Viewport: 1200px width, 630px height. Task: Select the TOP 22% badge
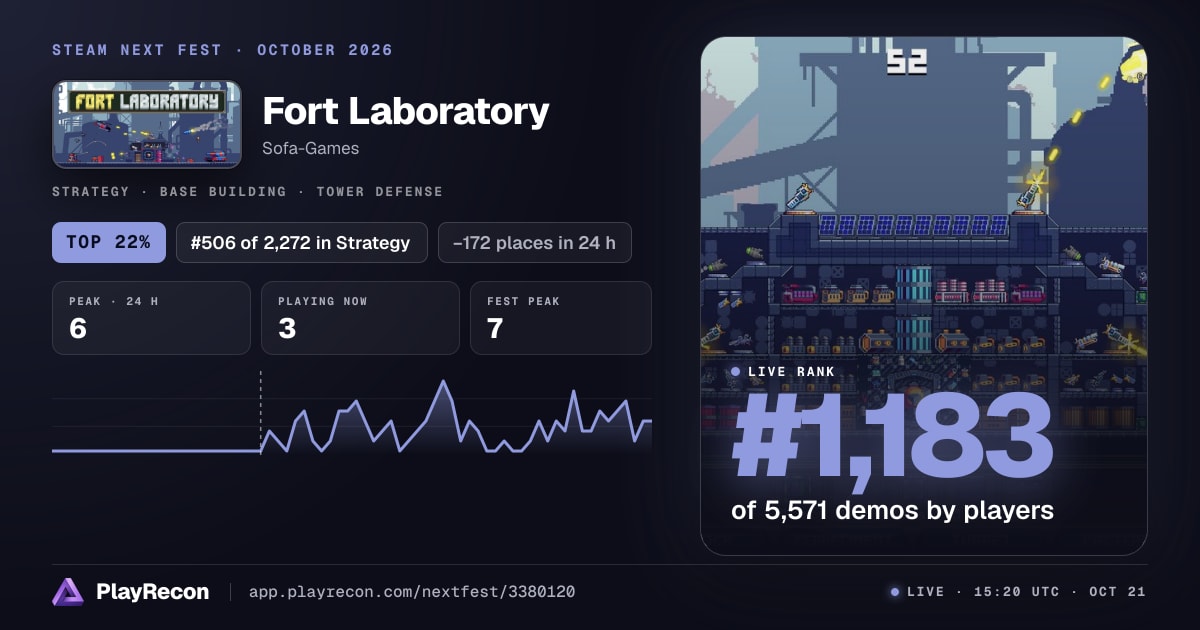(109, 242)
